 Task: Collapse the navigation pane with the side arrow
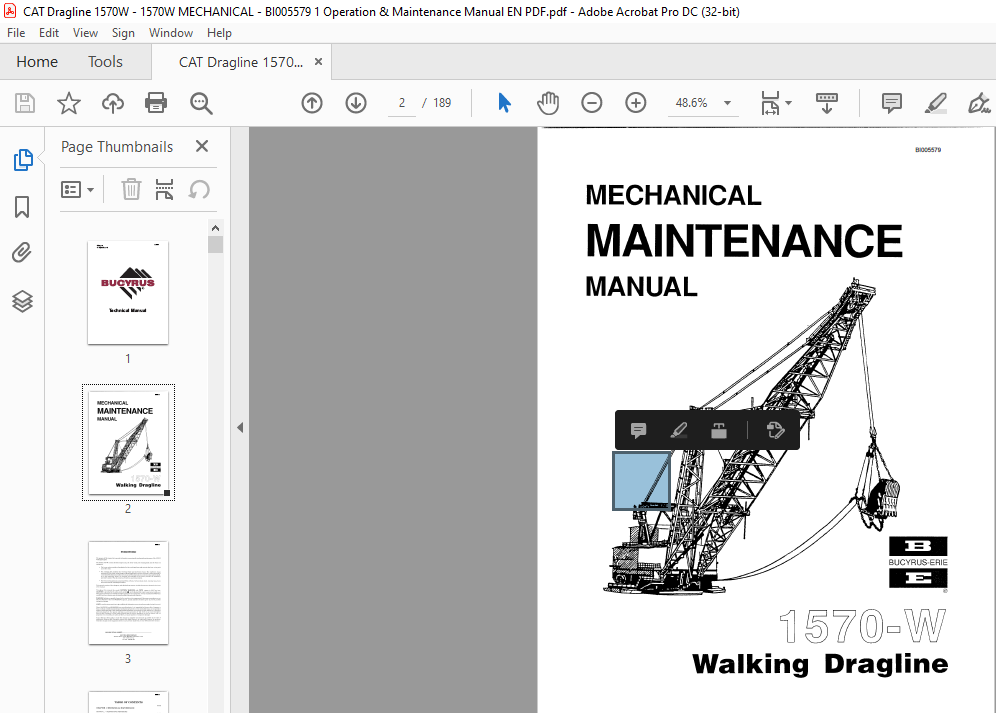(x=240, y=428)
